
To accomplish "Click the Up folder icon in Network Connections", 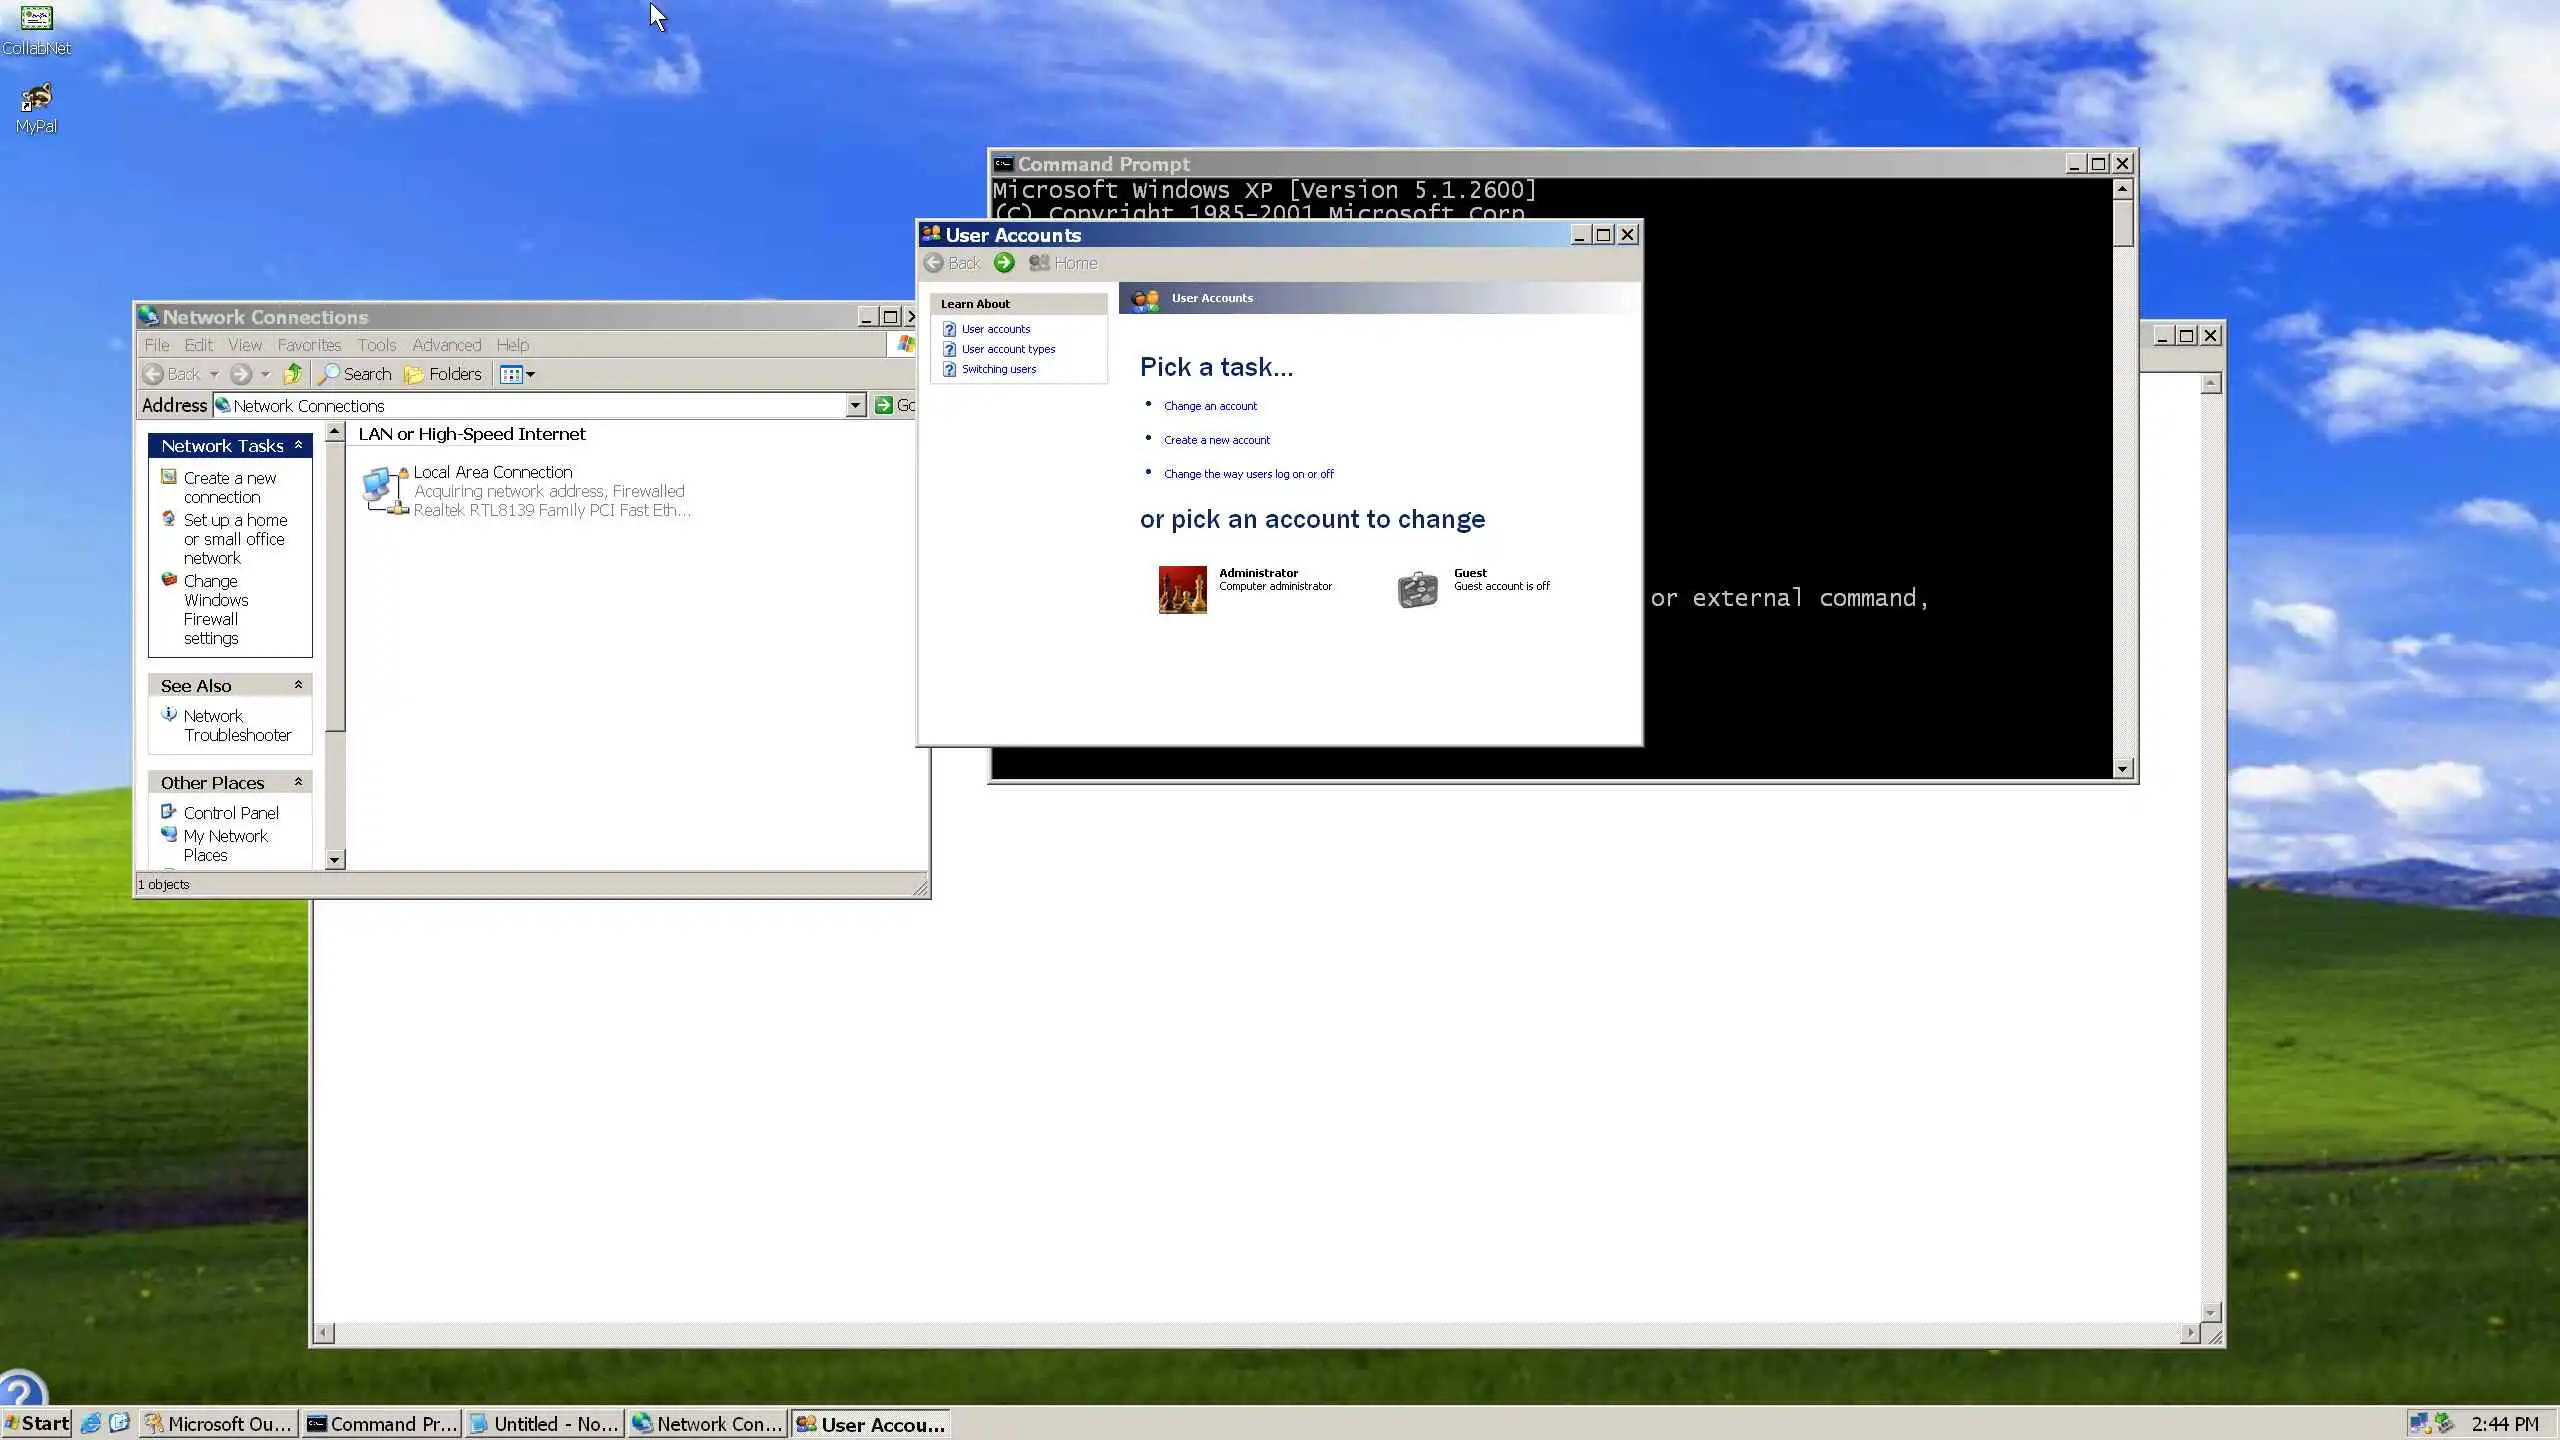I will tap(293, 374).
